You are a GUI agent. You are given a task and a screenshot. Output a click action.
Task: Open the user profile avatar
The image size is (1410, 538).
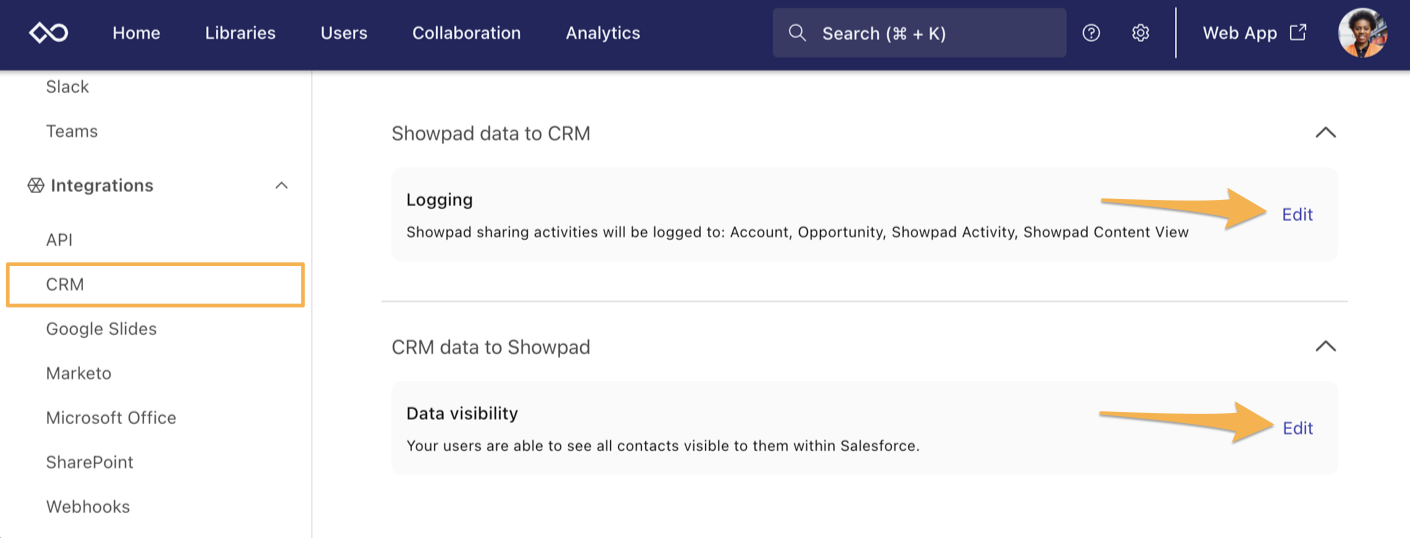(x=1362, y=33)
